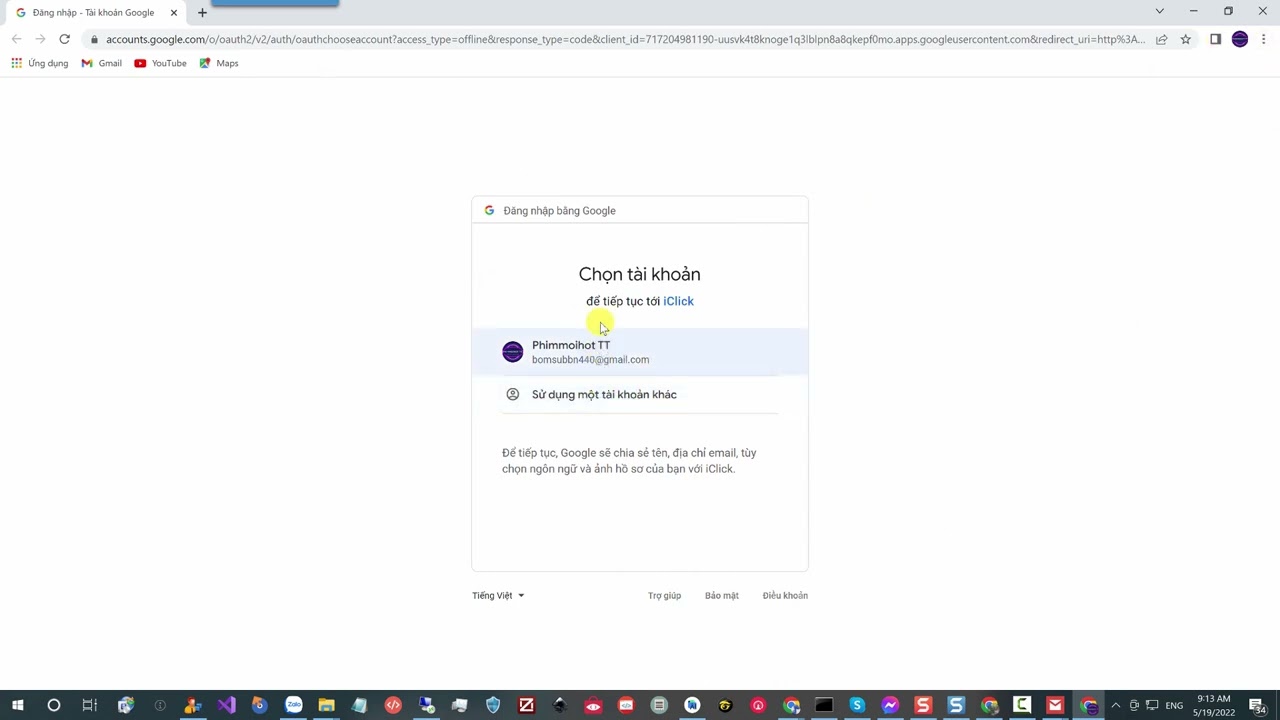1280x720 pixels.
Task: Open the tab search chevron in the title bar
Action: pyautogui.click(x=1160, y=11)
